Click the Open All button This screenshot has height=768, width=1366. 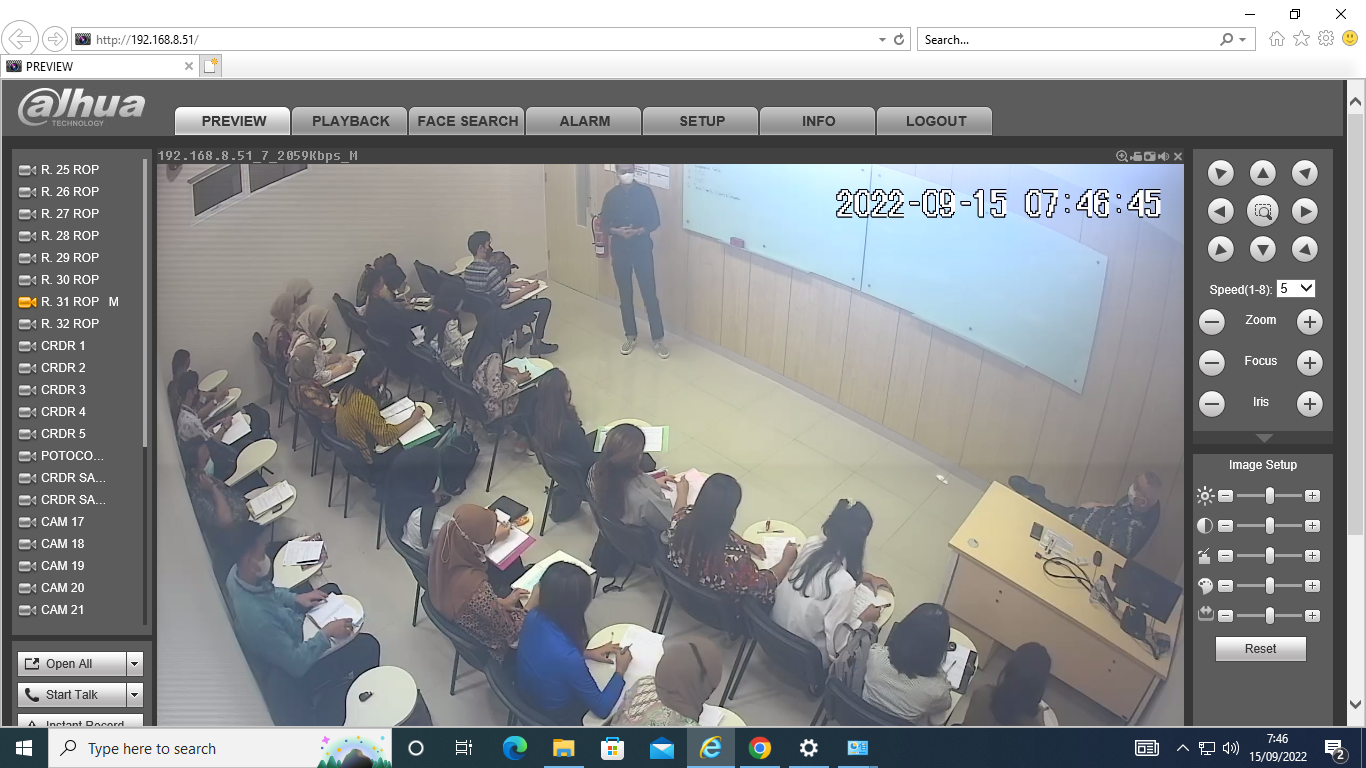tap(72, 664)
